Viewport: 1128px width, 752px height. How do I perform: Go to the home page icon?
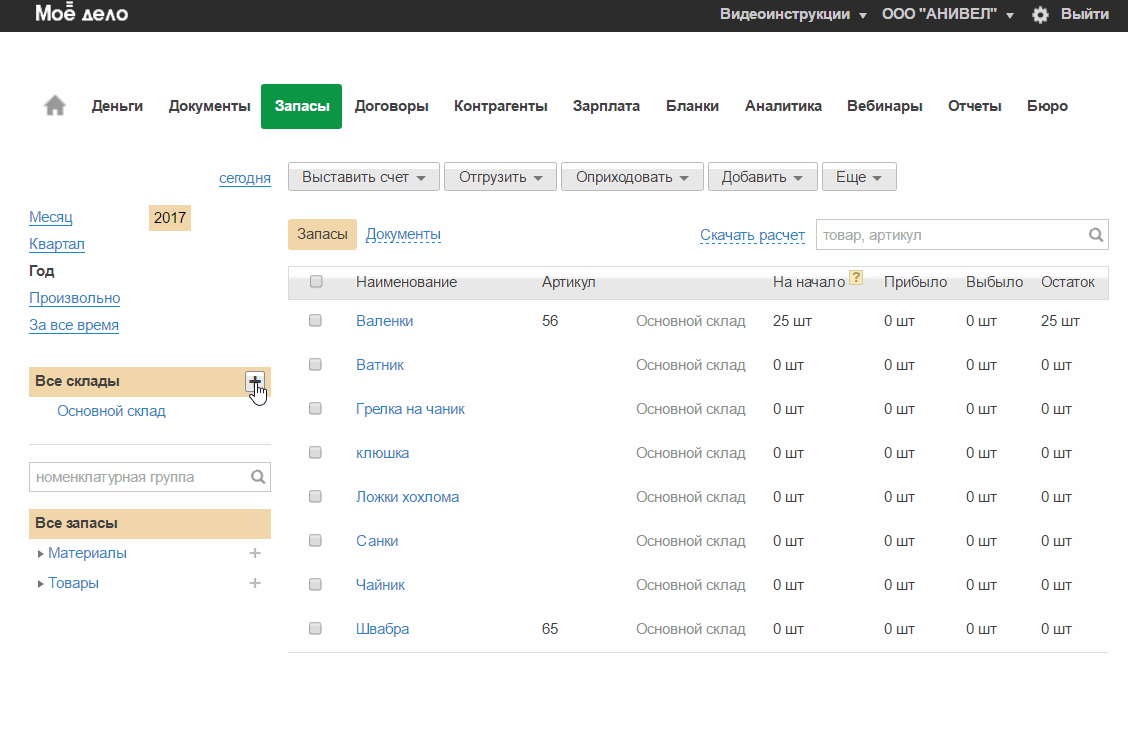click(55, 106)
